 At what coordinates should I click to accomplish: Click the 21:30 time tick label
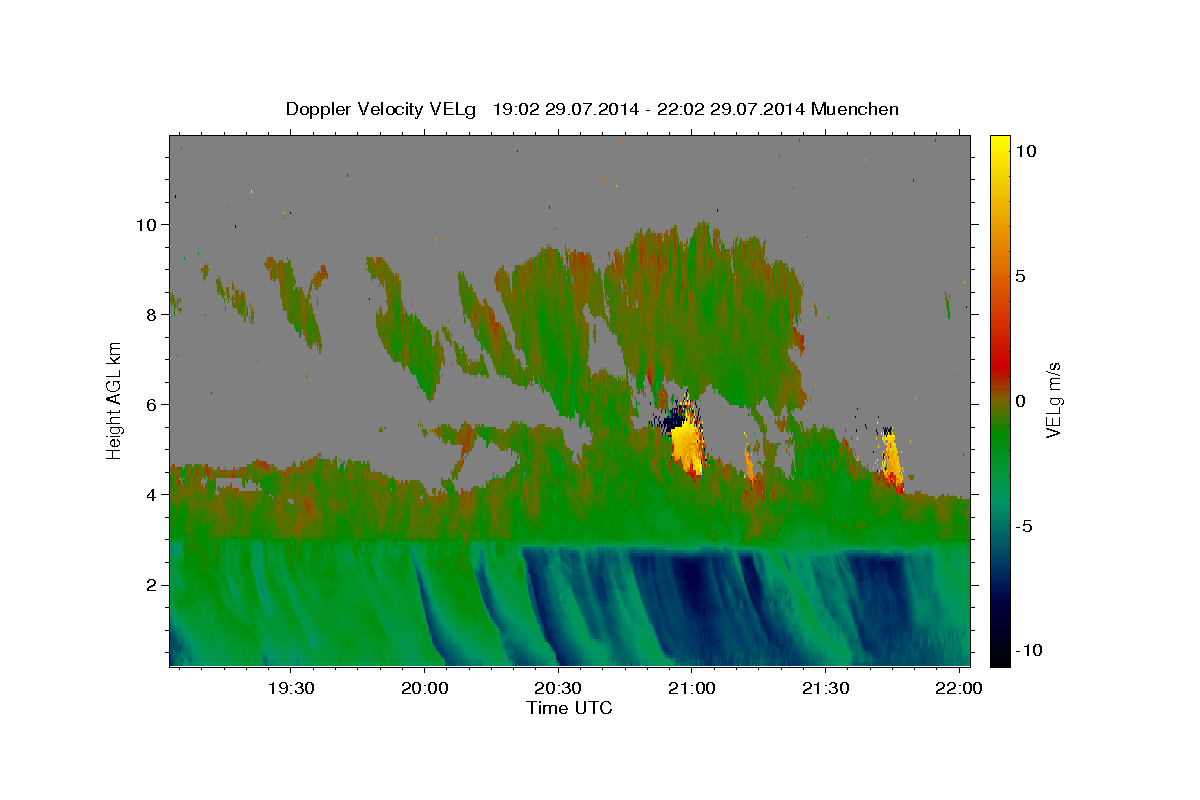tap(825, 688)
